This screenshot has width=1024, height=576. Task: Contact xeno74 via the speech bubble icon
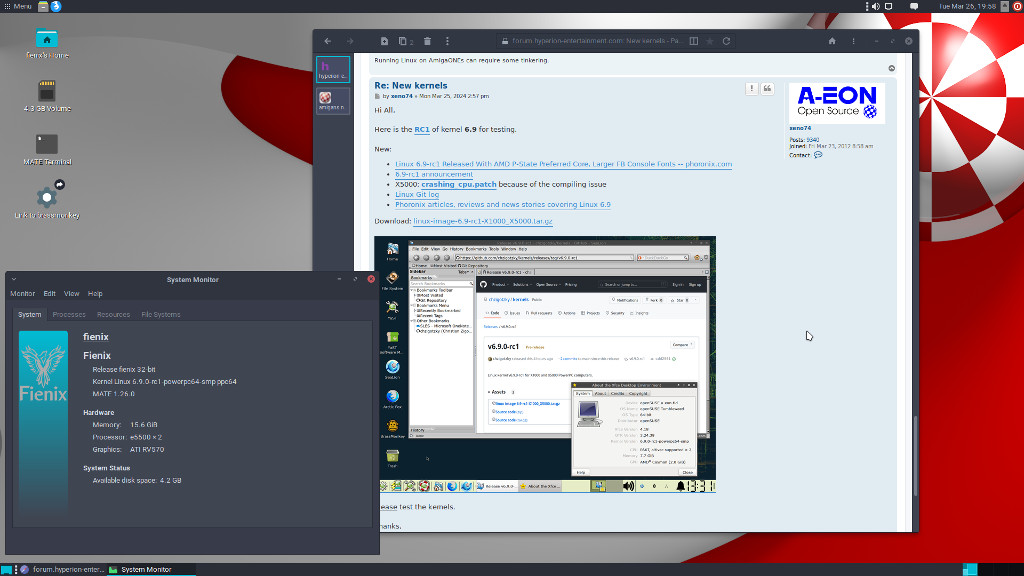[818, 155]
